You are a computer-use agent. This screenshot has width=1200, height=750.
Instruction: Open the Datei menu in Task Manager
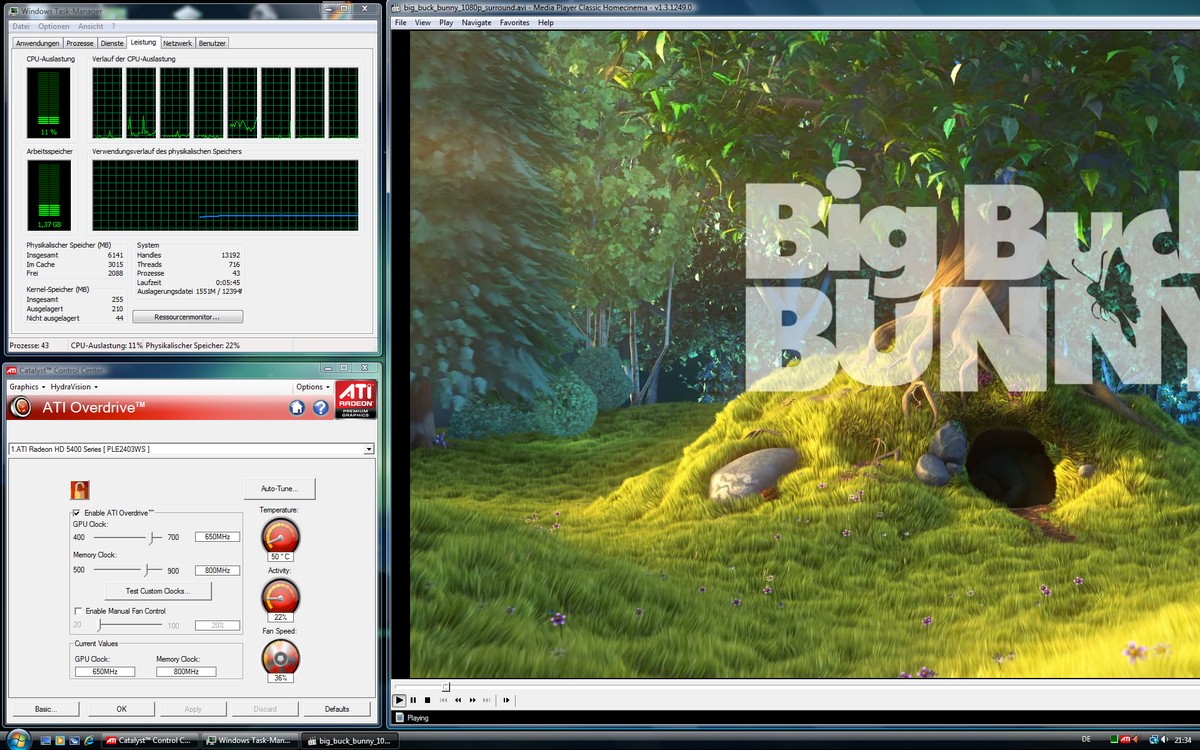point(21,26)
